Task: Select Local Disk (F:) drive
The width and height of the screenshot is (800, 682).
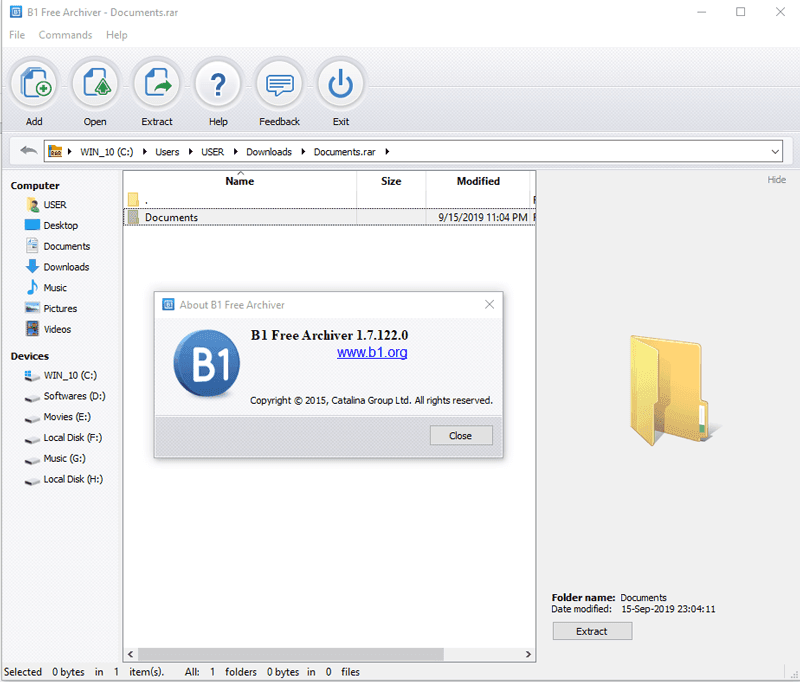Action: click(63, 438)
